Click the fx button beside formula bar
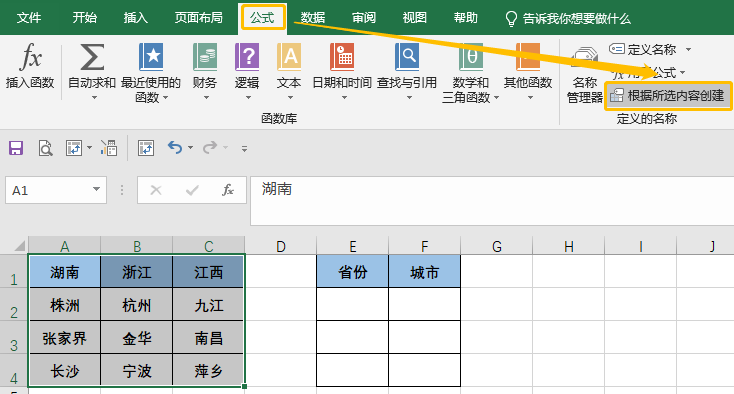 coord(228,190)
